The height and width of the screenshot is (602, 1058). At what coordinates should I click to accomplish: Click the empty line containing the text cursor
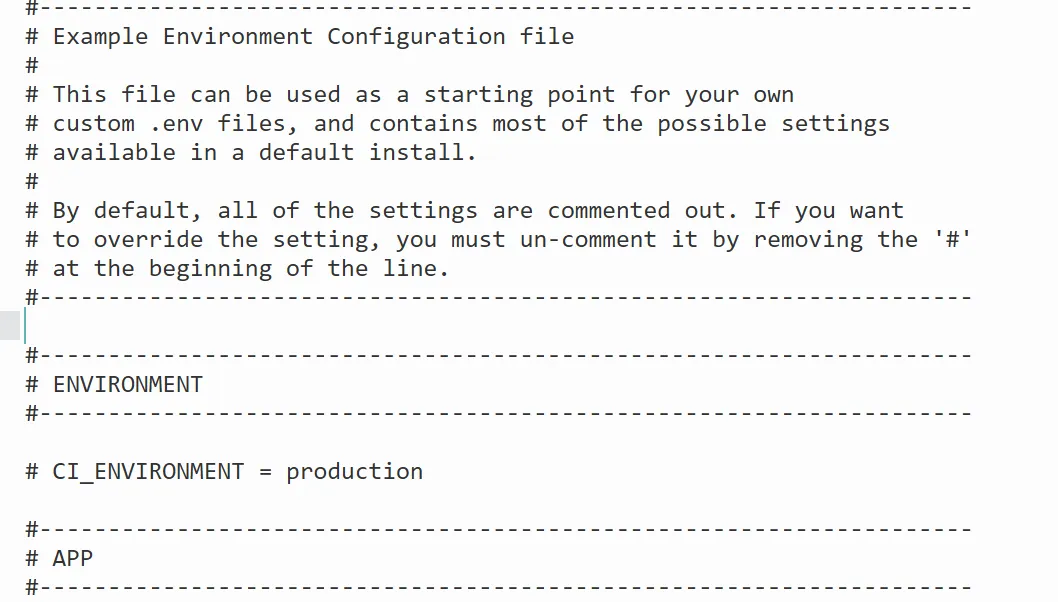[400, 326]
